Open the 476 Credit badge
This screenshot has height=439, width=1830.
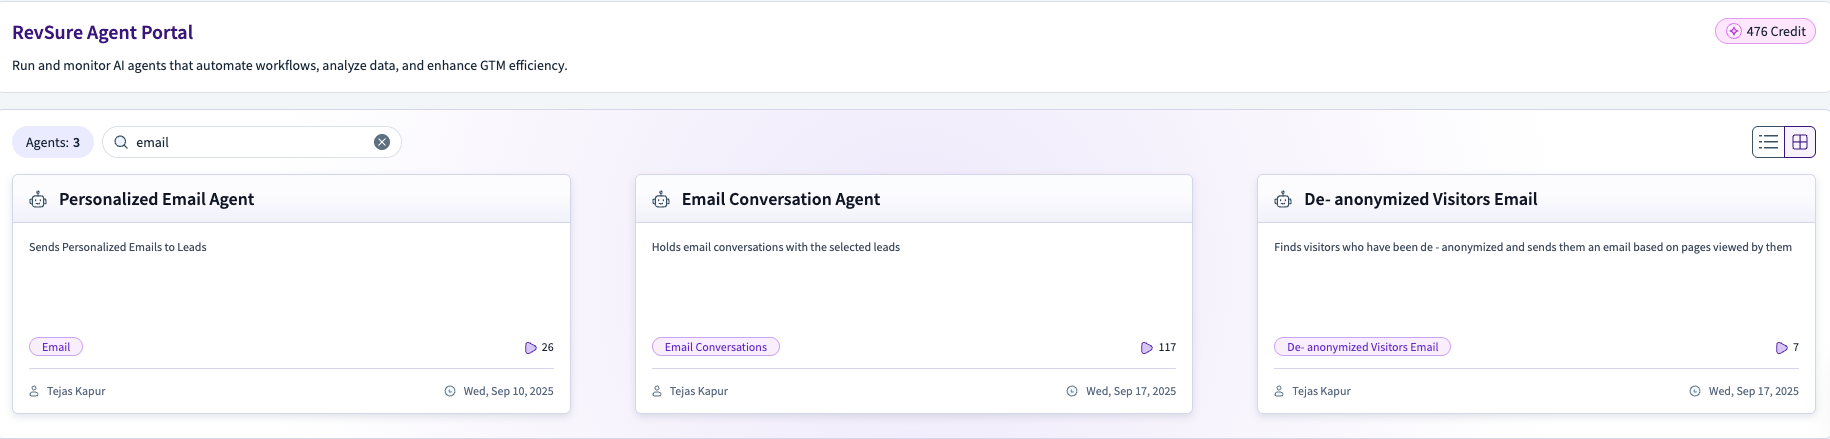click(1765, 31)
